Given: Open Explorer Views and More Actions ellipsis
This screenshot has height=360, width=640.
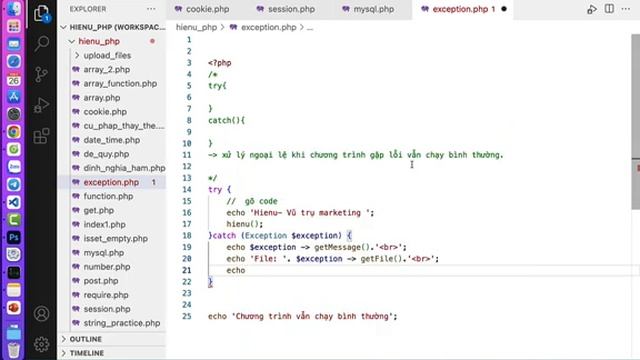Looking at the screenshot, I should [x=151, y=9].
